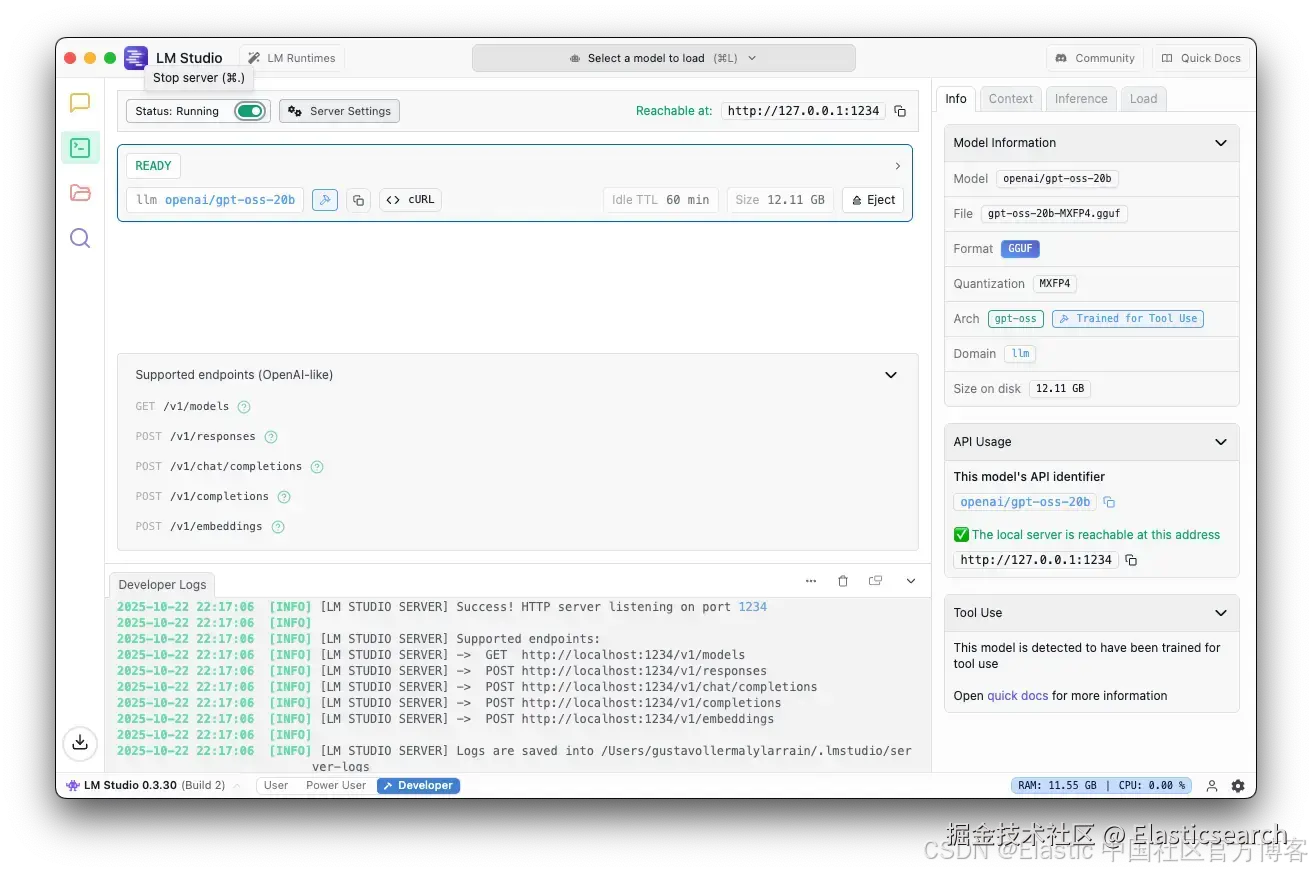Switch to the Info tab
The image size is (1312, 872).
956,99
